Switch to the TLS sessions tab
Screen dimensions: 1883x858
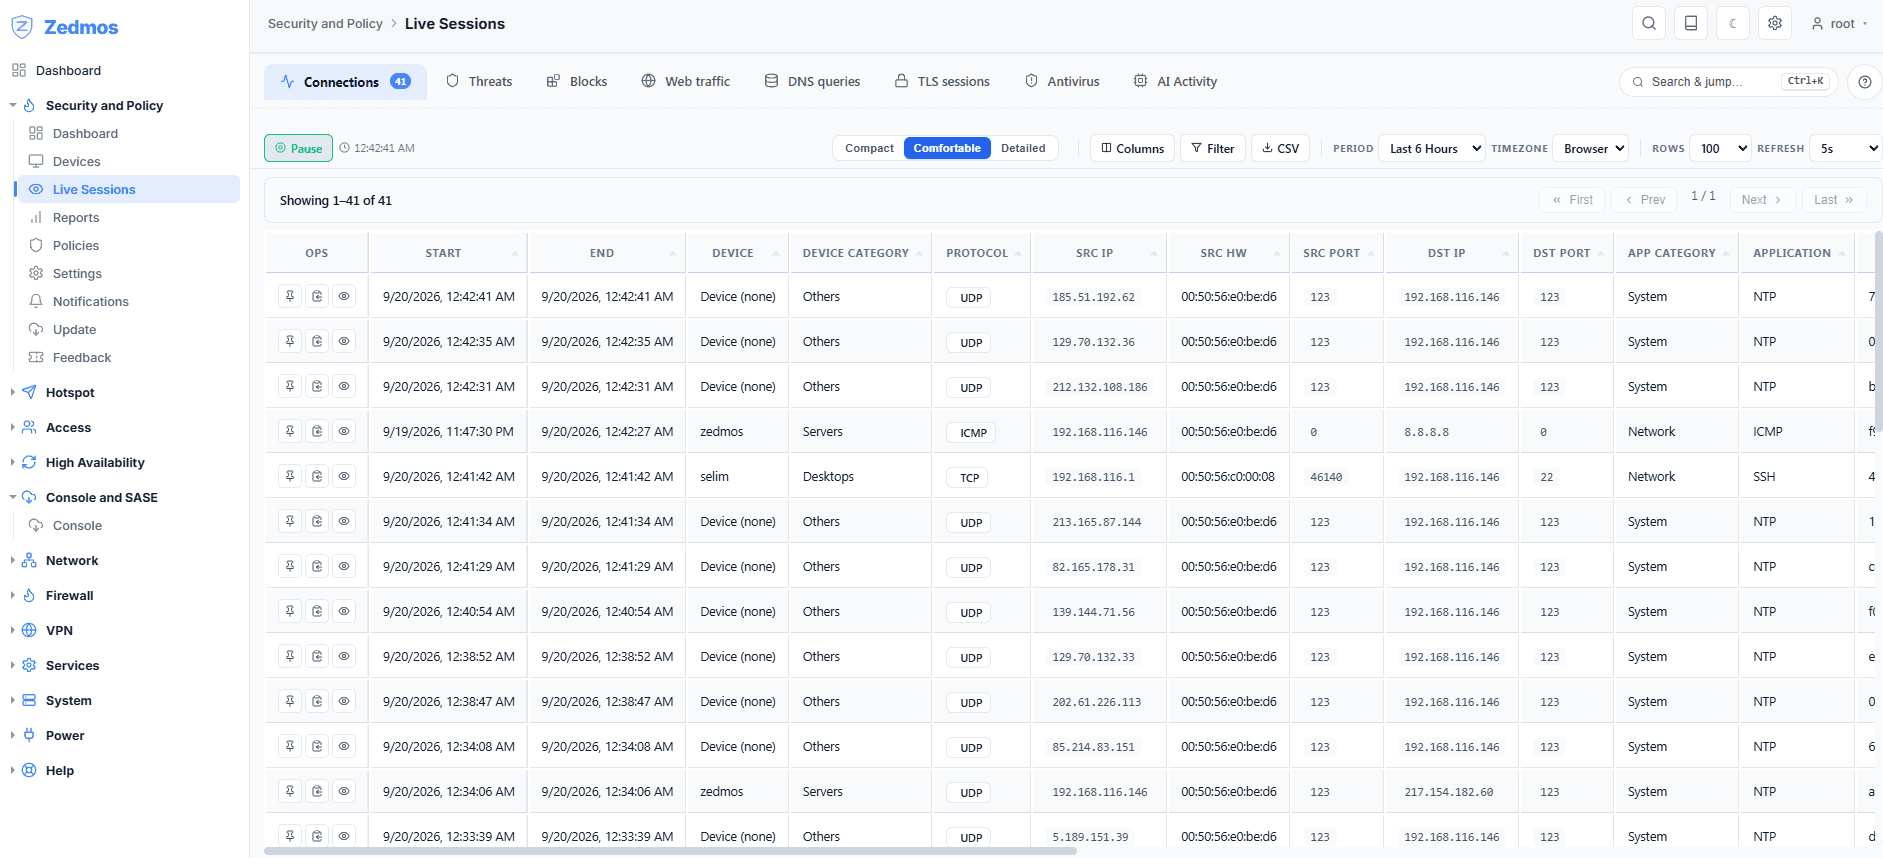pos(942,81)
